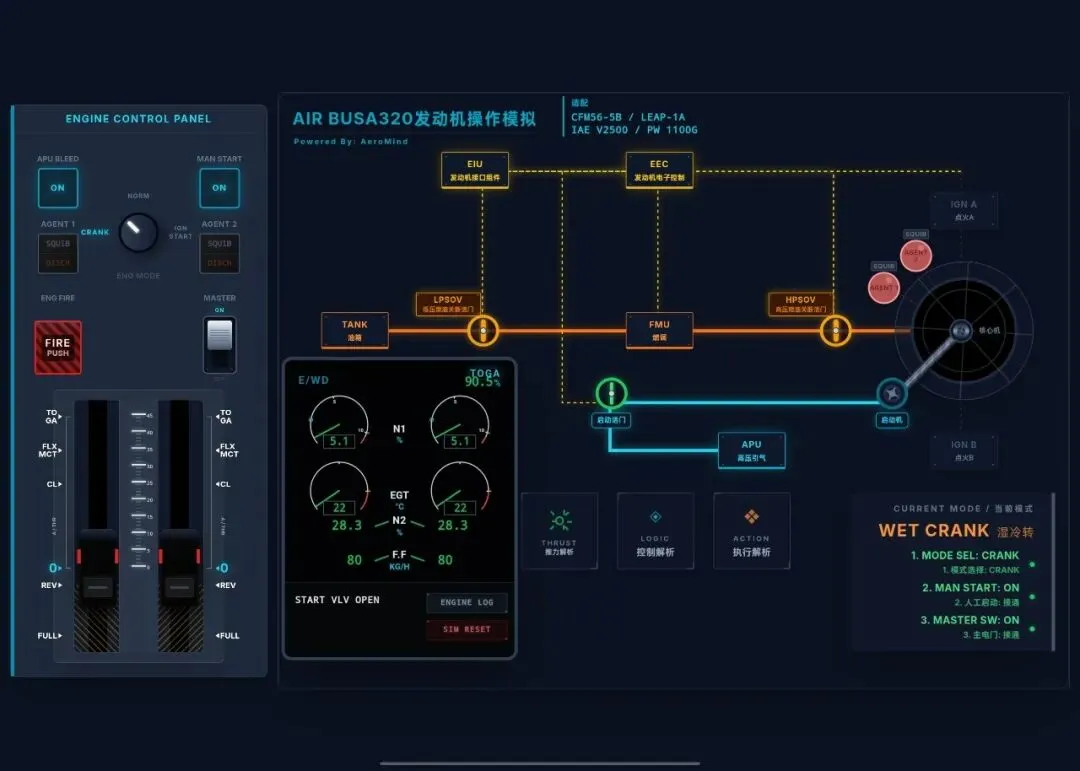Toggle the APU BLEED ON pushbutton
Image resolution: width=1080 pixels, height=771 pixels.
pos(58,187)
